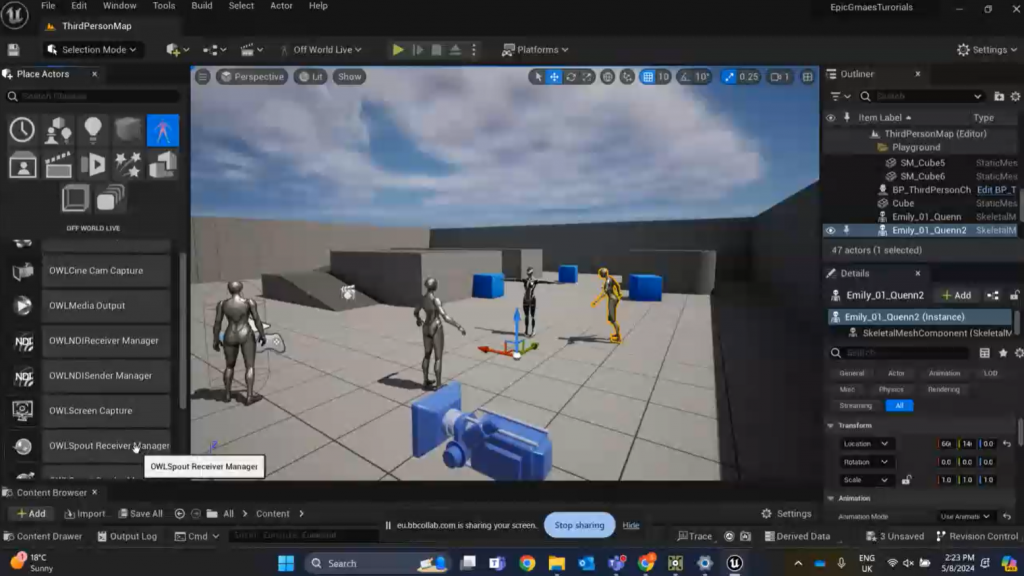Open the File menu
The image size is (1024, 576).
click(x=48, y=6)
